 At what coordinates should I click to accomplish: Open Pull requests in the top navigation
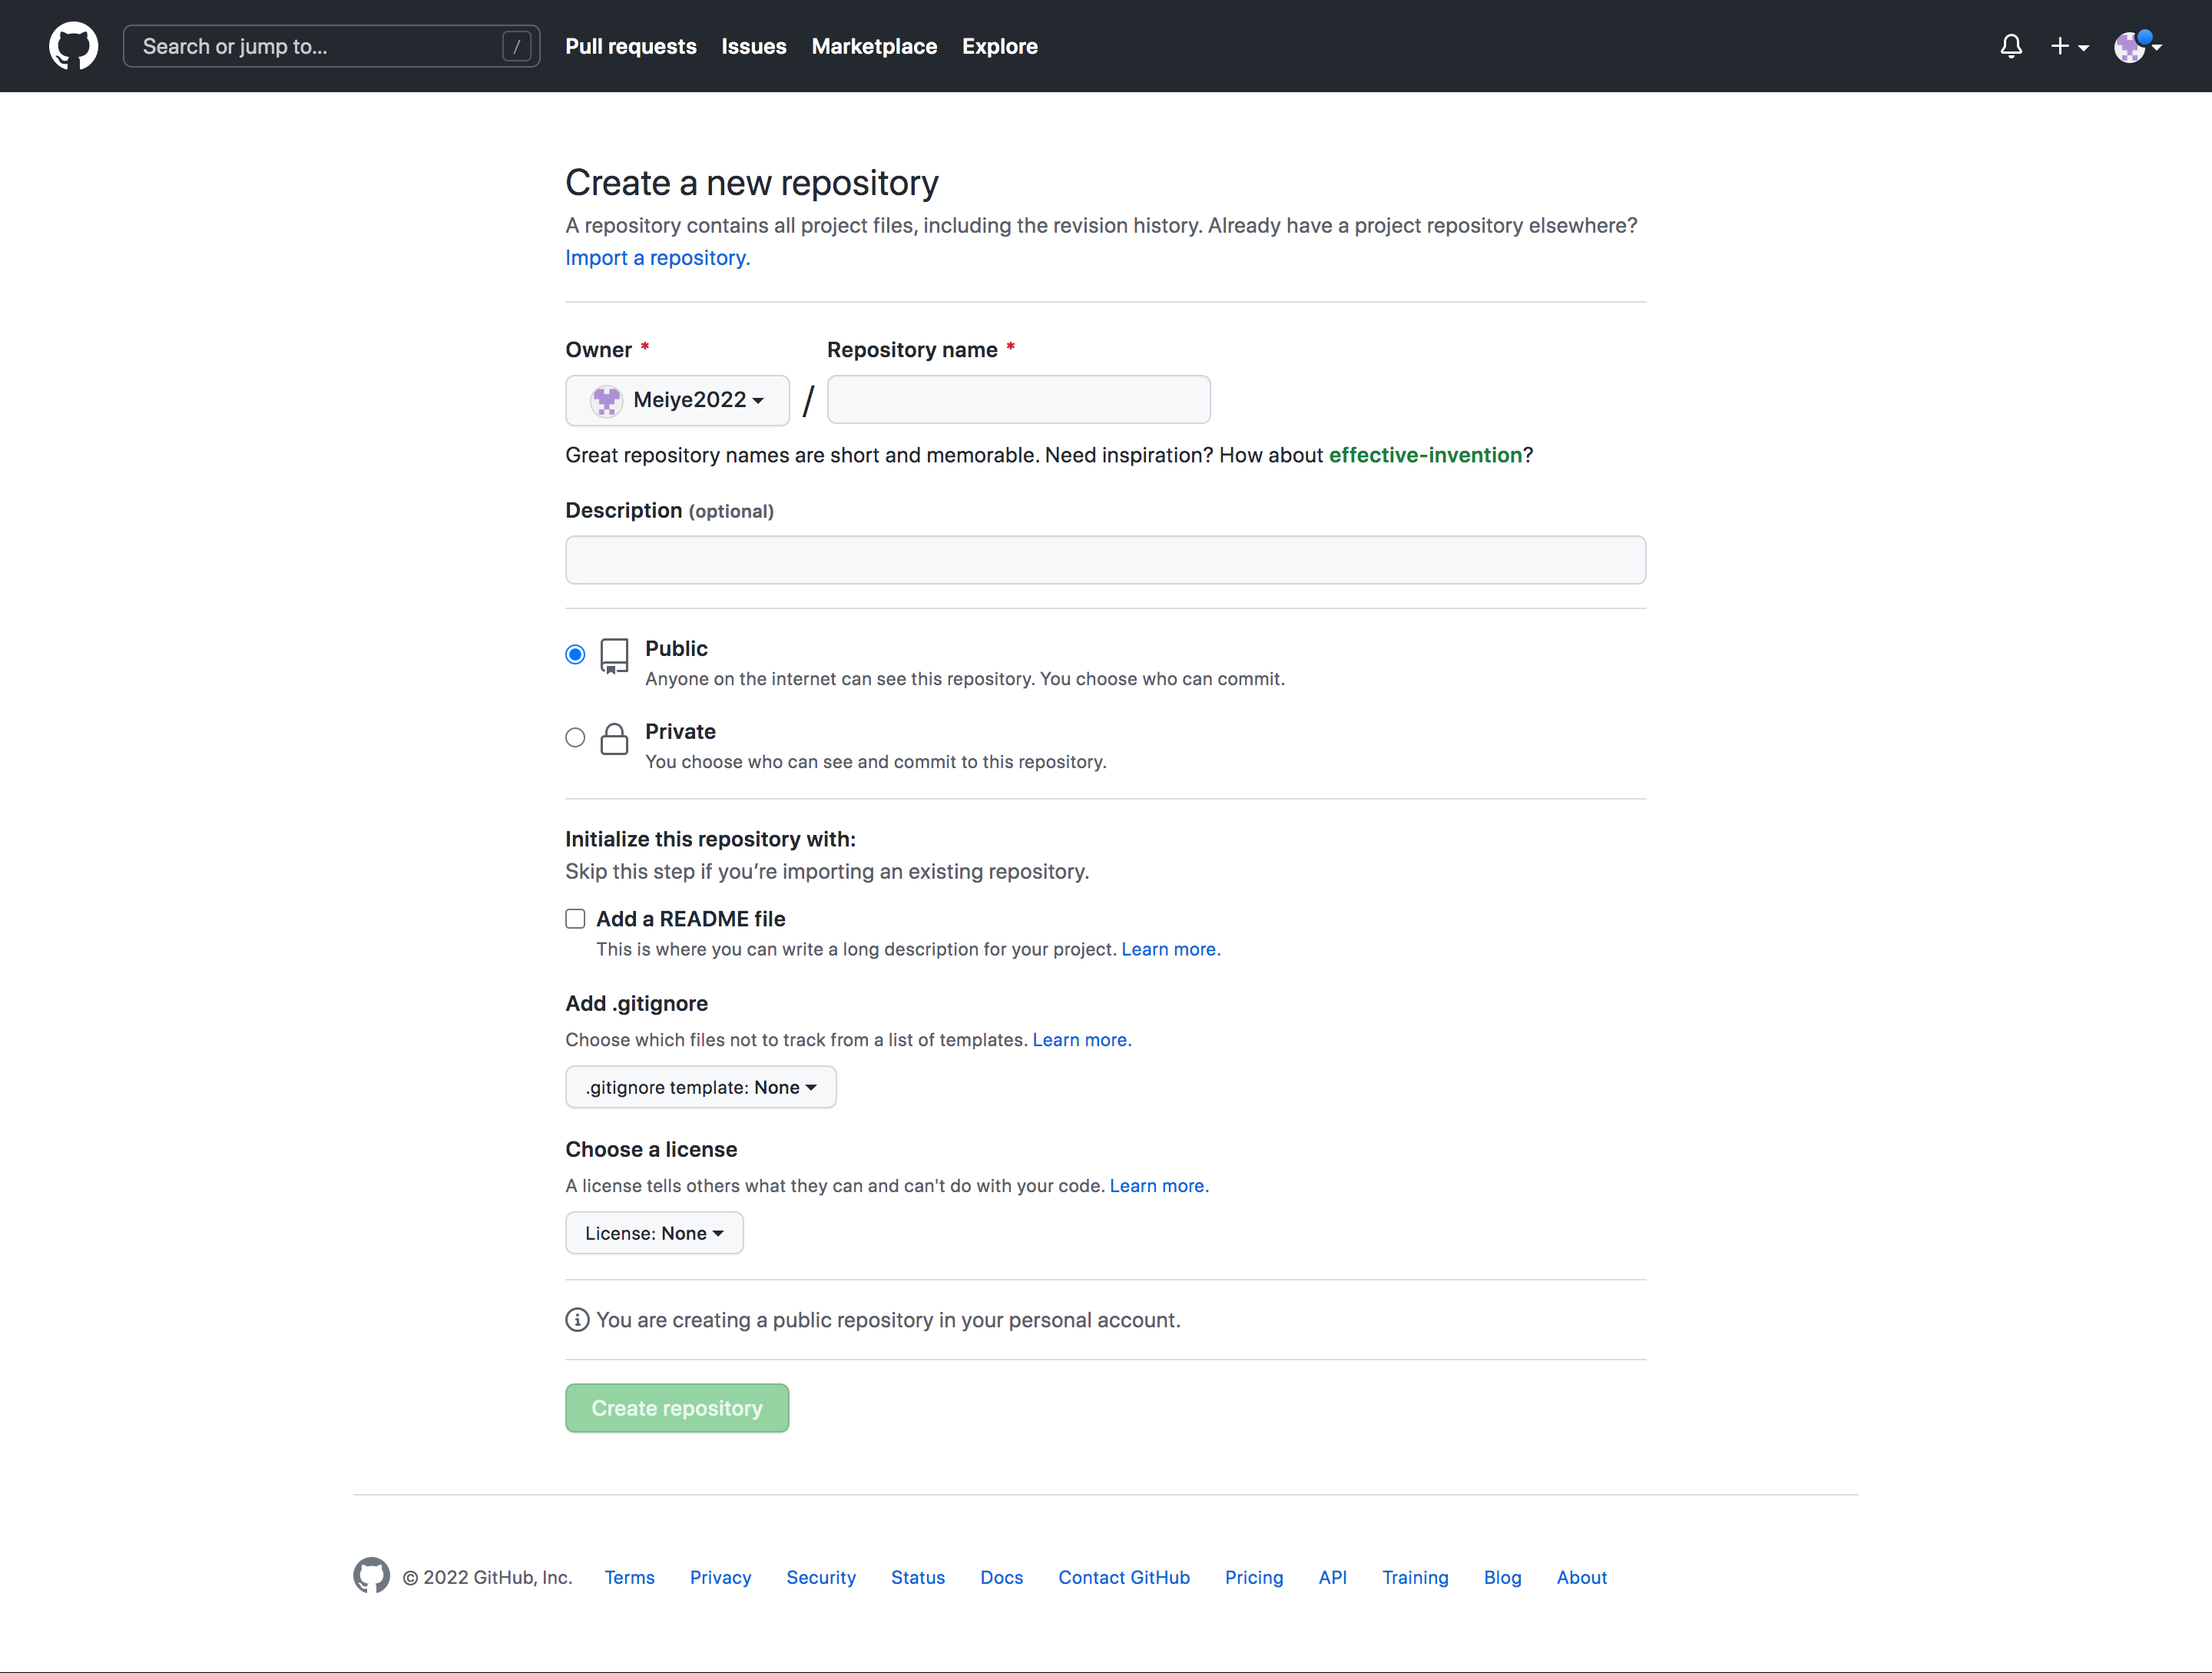pos(630,46)
